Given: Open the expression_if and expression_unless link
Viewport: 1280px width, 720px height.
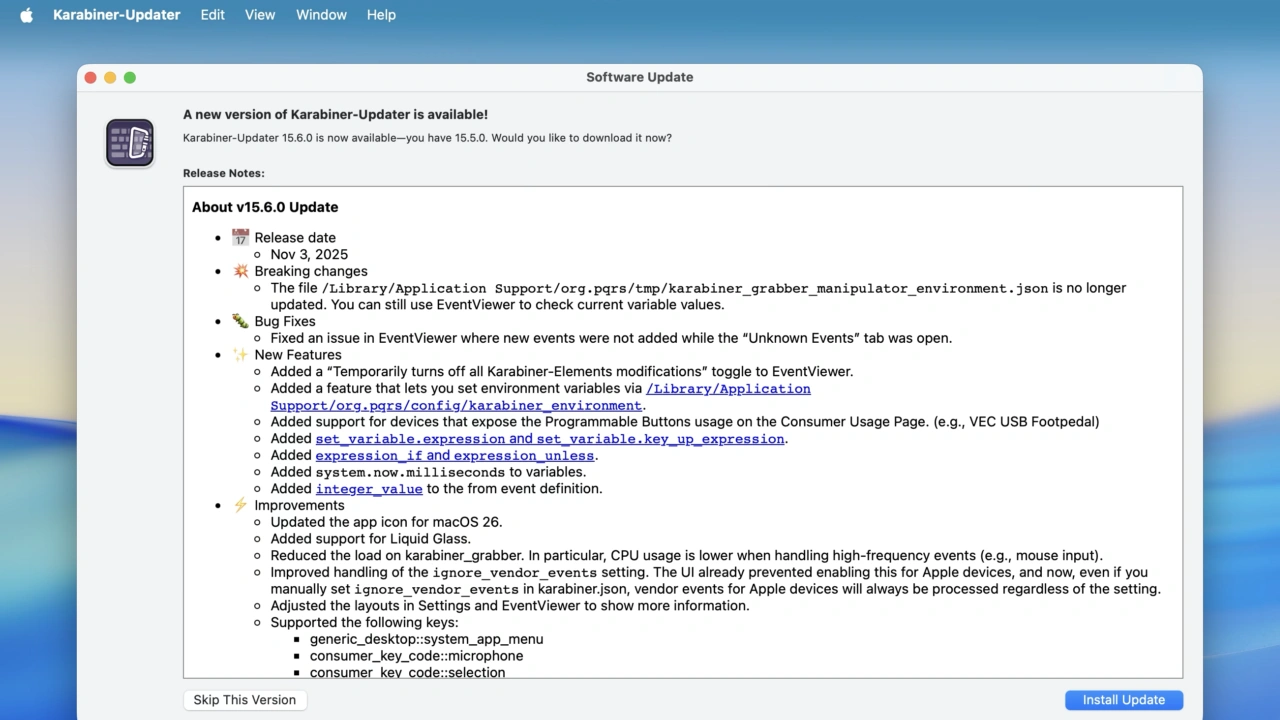Looking at the screenshot, I should pyautogui.click(x=454, y=456).
